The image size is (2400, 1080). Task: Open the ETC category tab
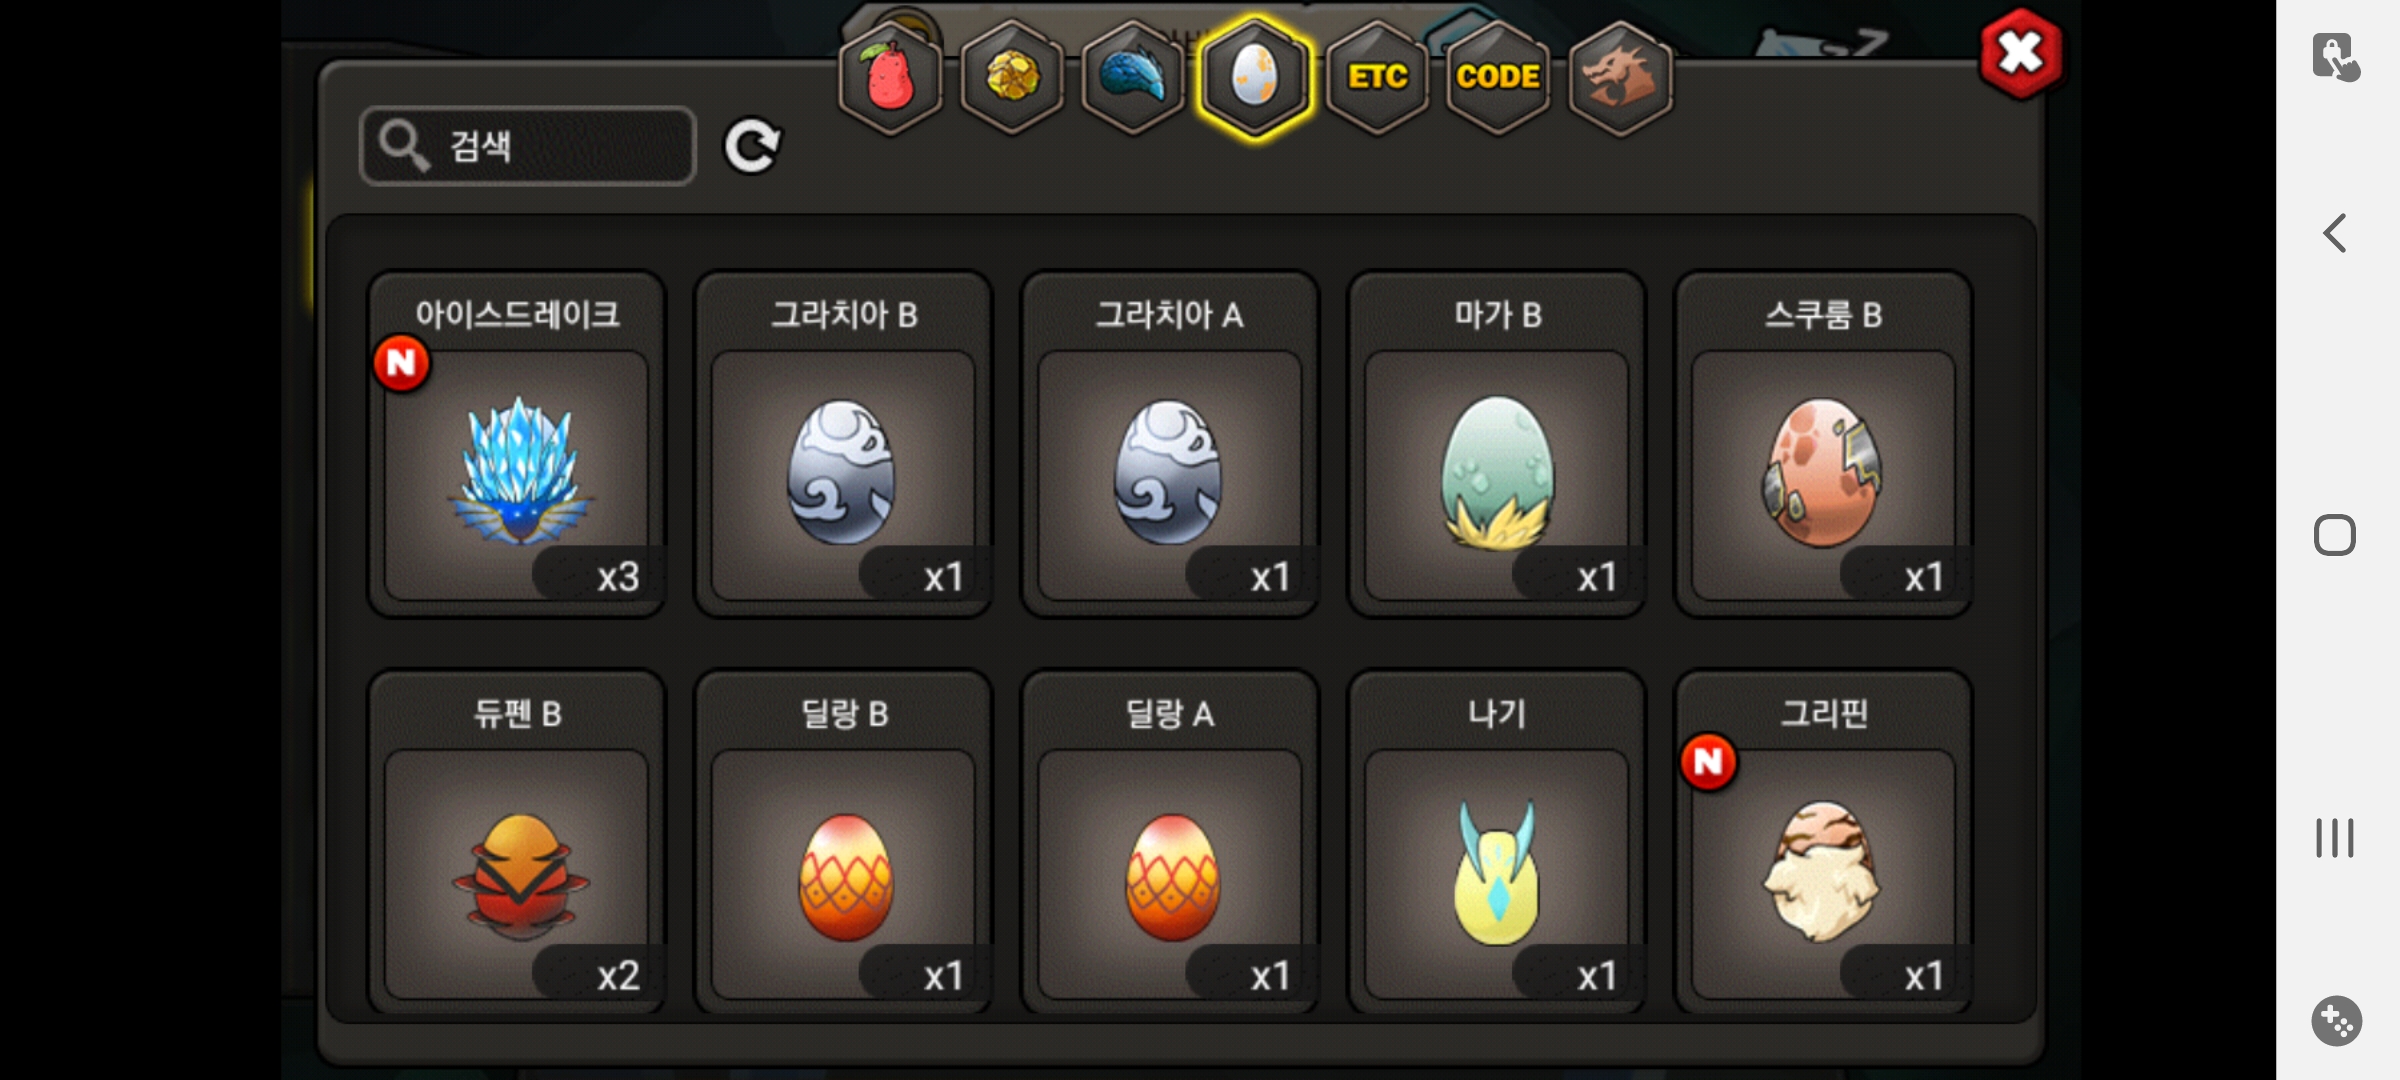tap(1377, 77)
